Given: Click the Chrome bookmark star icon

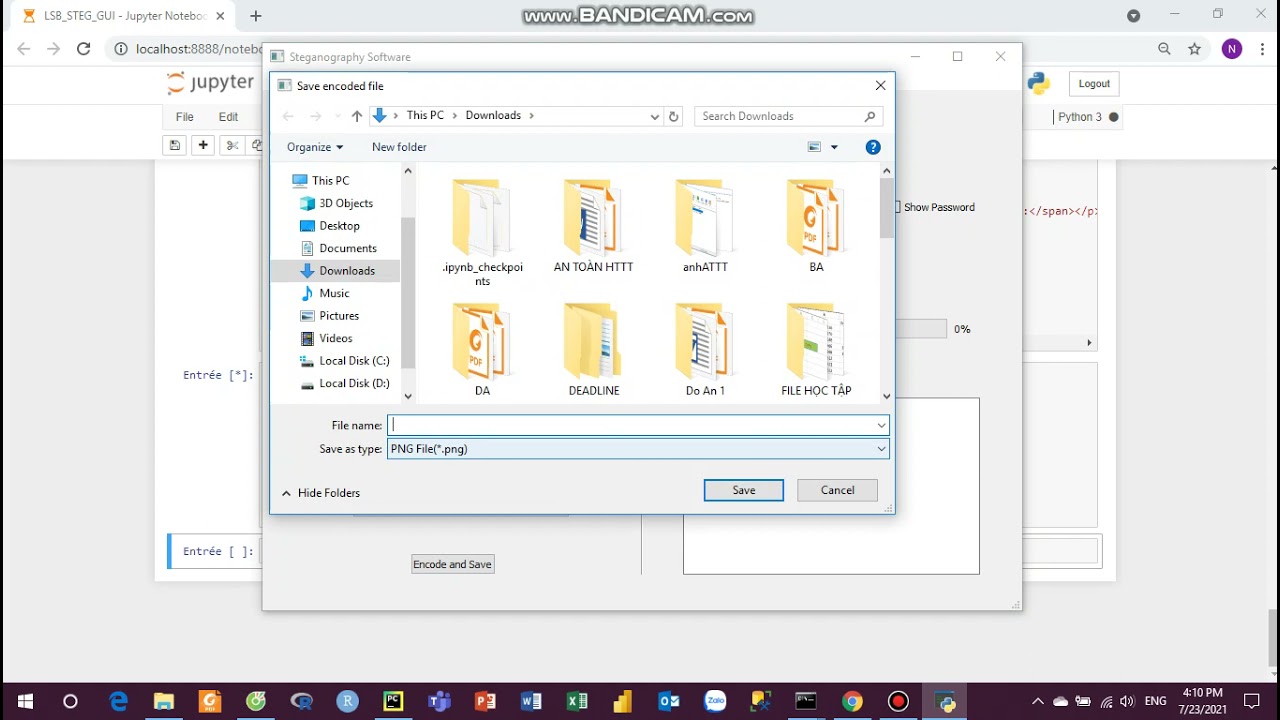Looking at the screenshot, I should click(x=1194, y=49).
